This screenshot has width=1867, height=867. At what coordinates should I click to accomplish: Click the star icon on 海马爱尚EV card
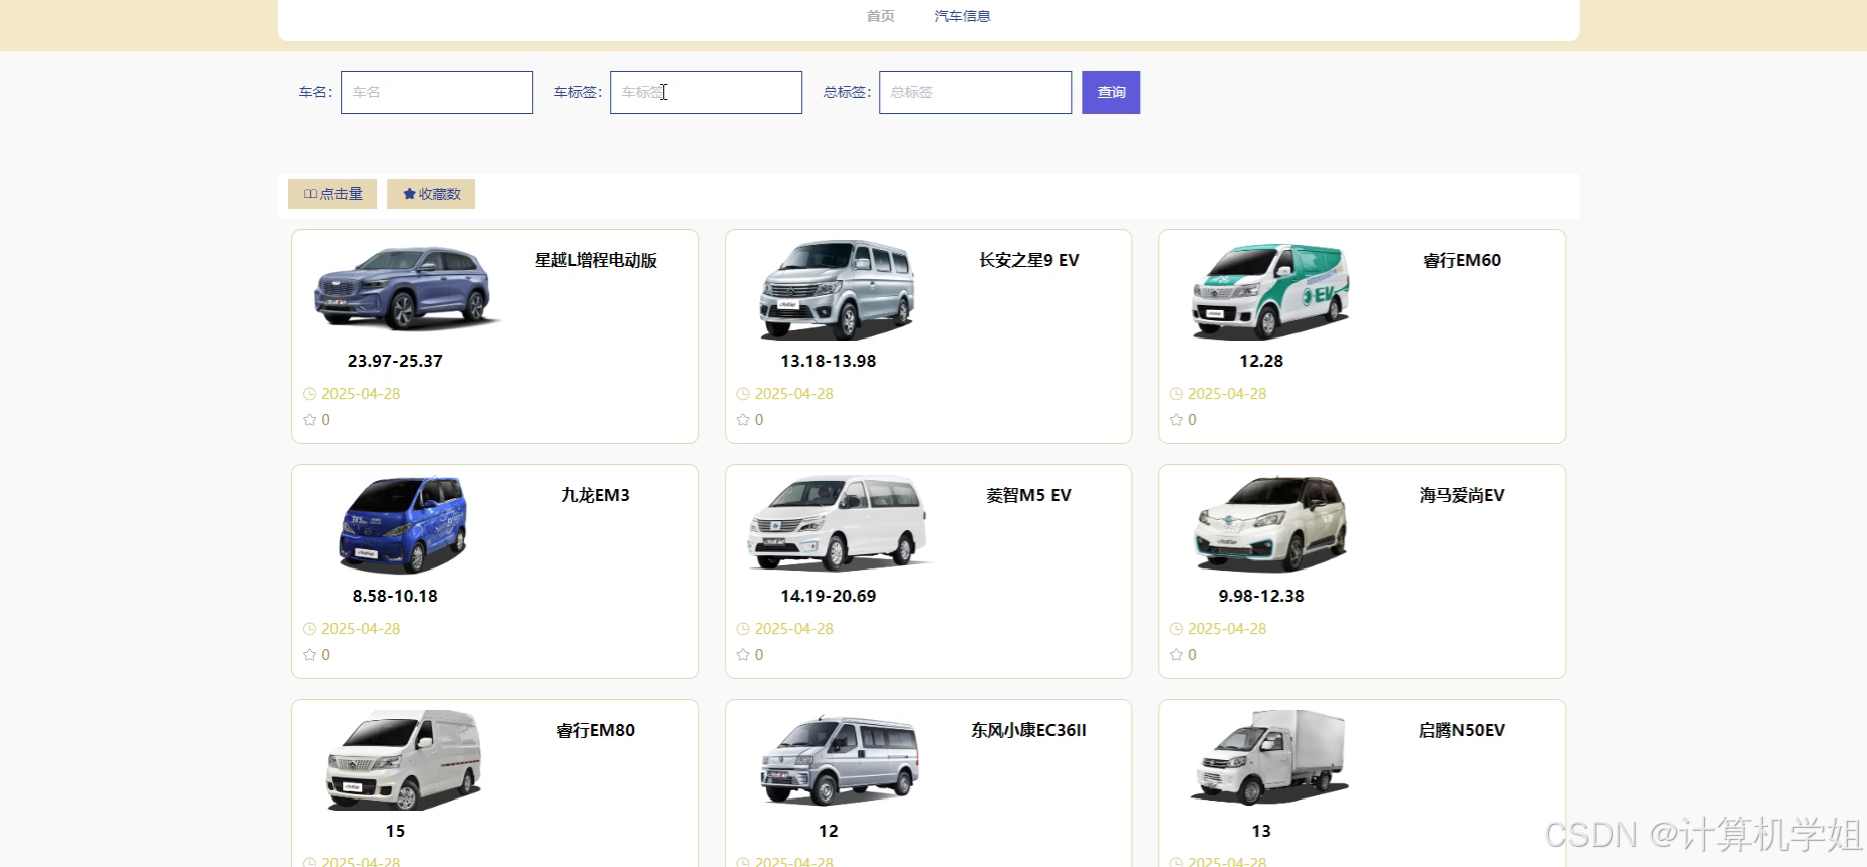point(1176,655)
